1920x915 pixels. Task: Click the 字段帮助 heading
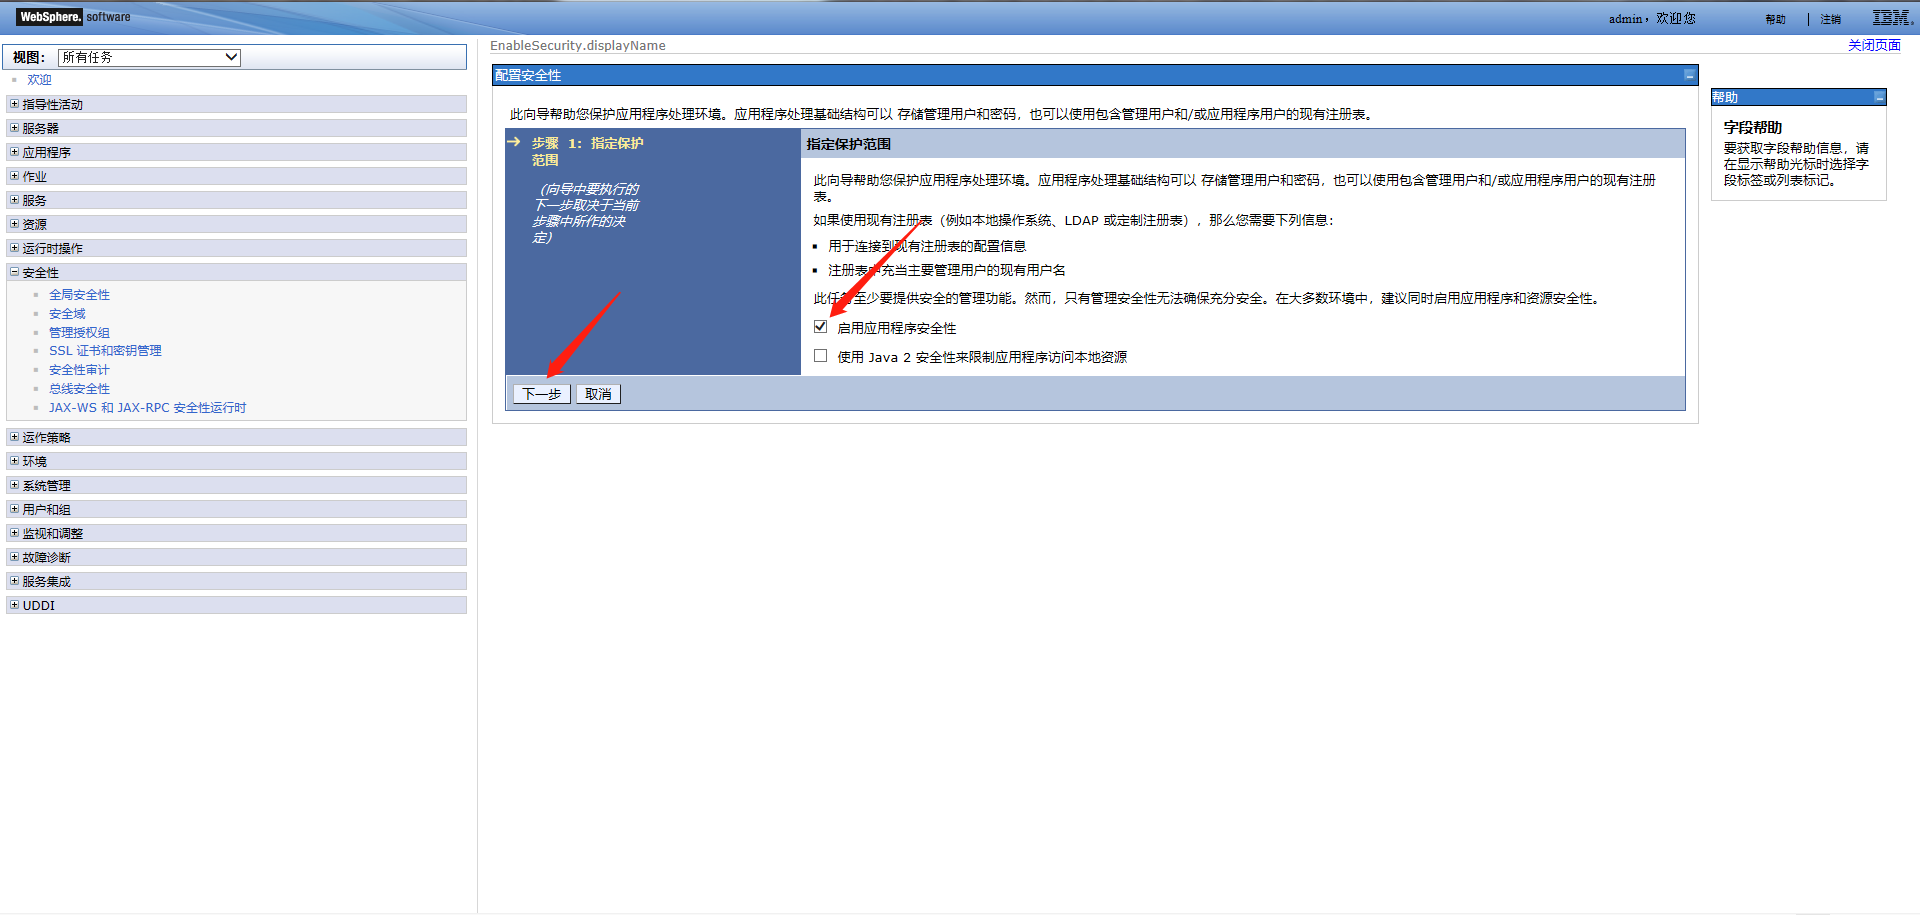click(x=1752, y=127)
